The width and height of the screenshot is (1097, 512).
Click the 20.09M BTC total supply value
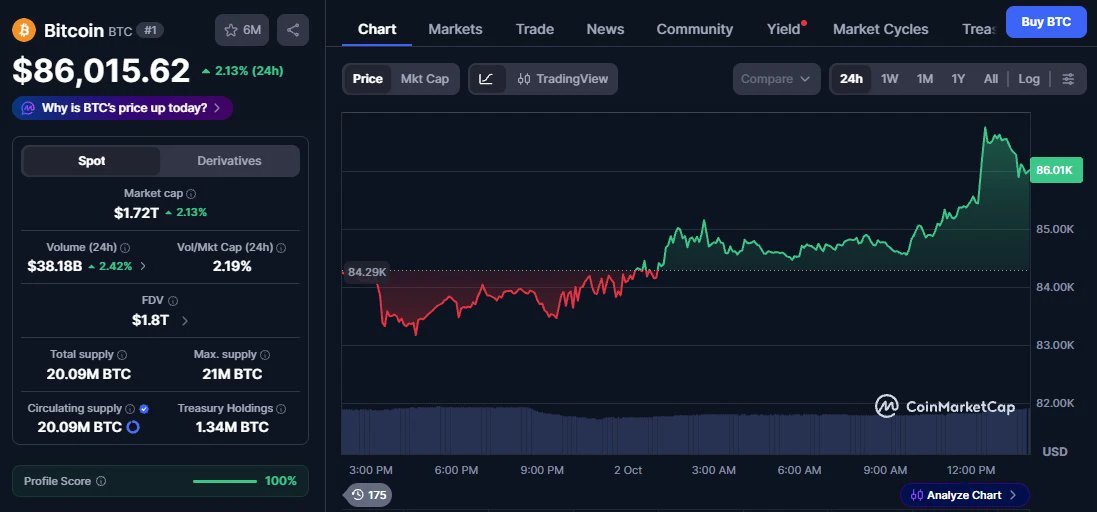[x=89, y=374]
